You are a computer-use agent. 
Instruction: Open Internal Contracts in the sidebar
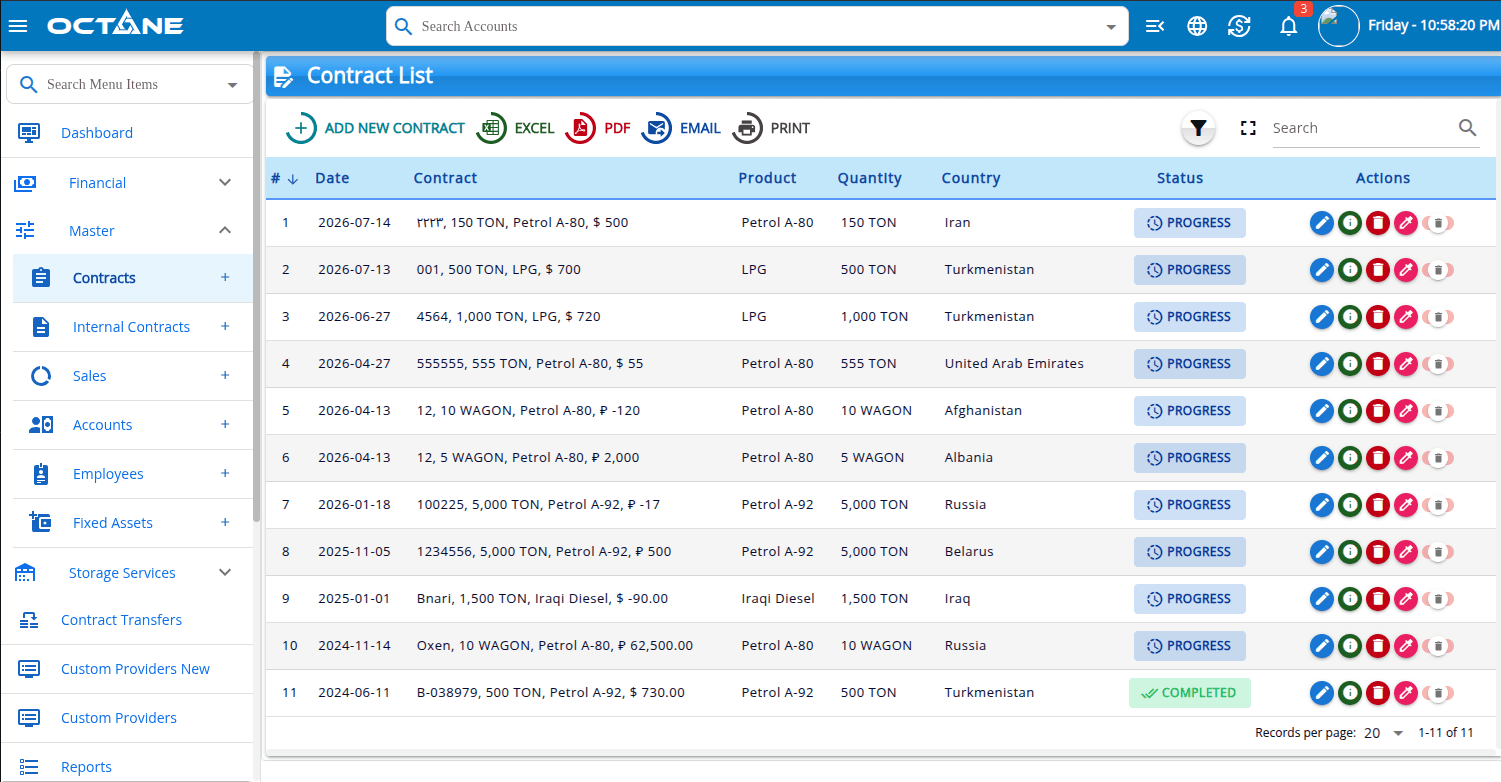click(x=131, y=327)
